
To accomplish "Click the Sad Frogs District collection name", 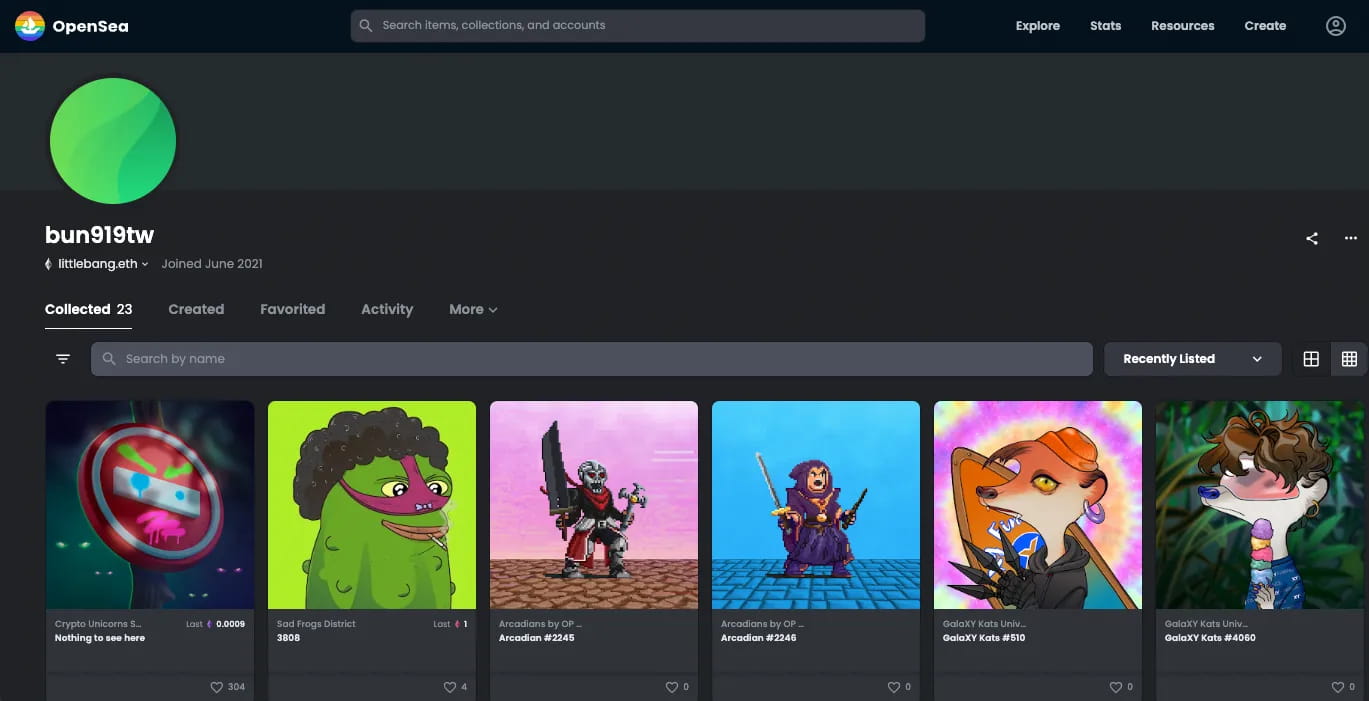I will (x=316, y=624).
